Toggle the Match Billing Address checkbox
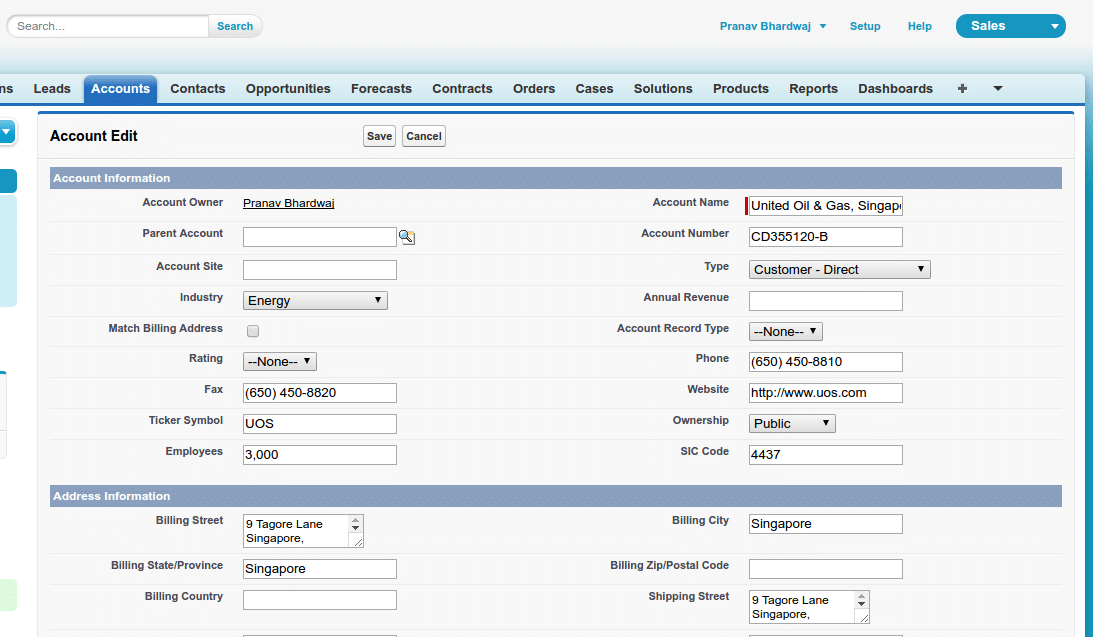This screenshot has width=1093, height=637. click(x=253, y=331)
